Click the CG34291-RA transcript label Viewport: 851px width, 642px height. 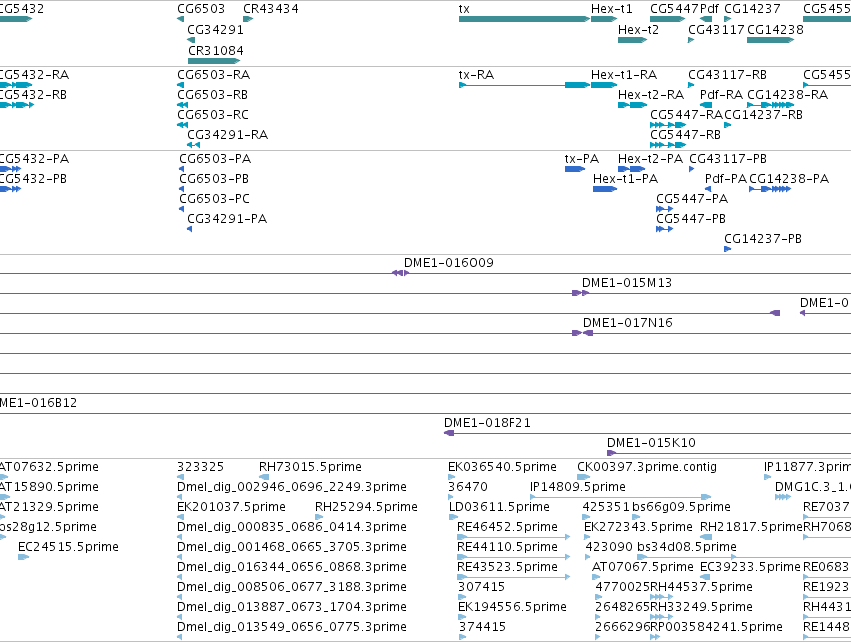pos(227,135)
